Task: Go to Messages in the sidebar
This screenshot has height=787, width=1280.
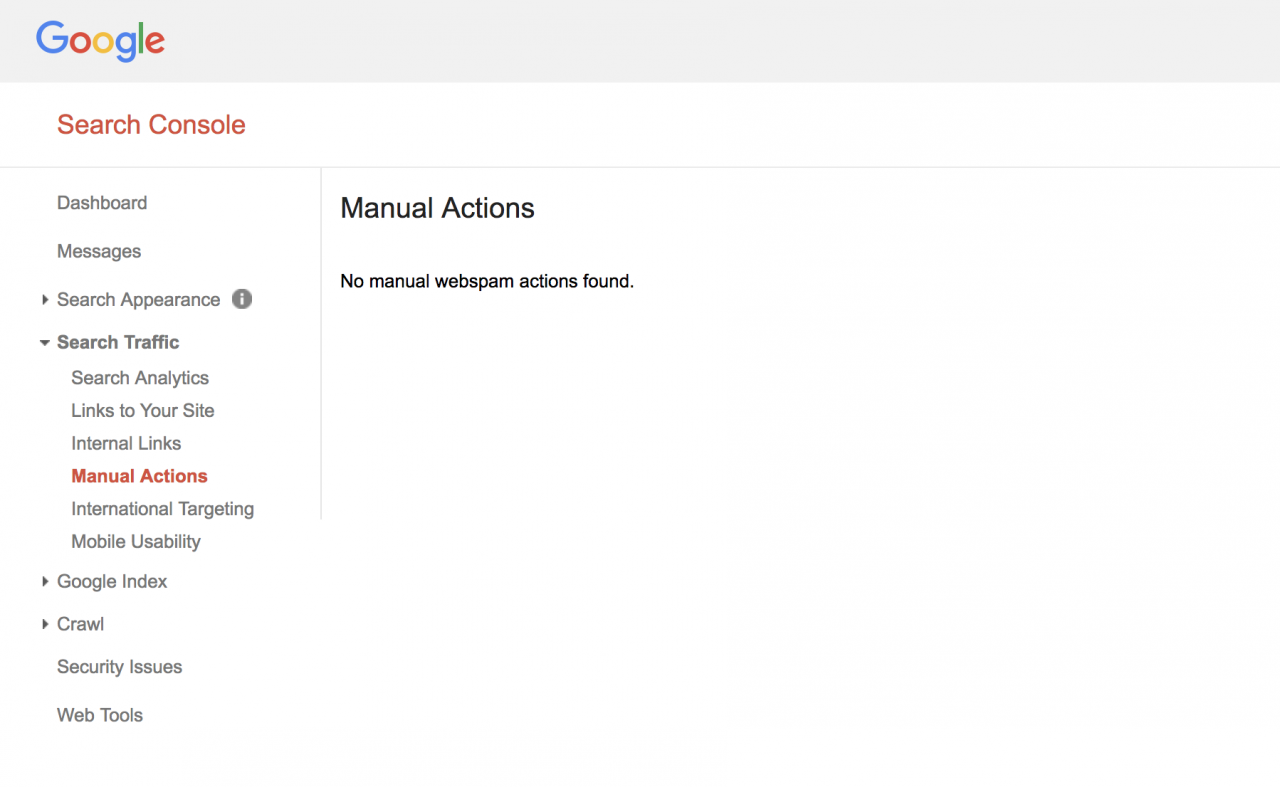Action: click(99, 251)
